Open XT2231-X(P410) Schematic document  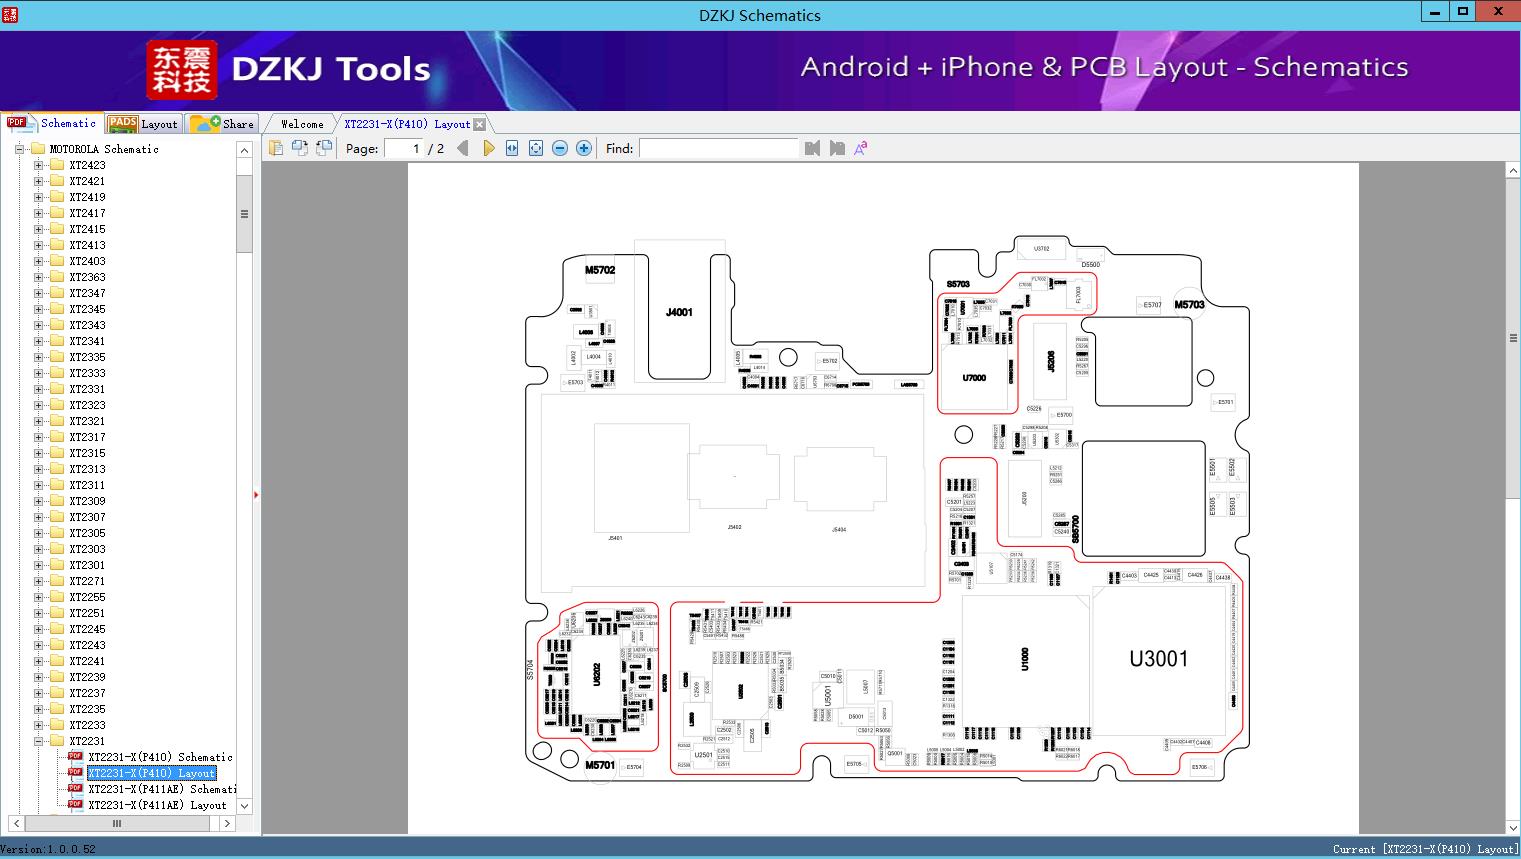pos(159,757)
